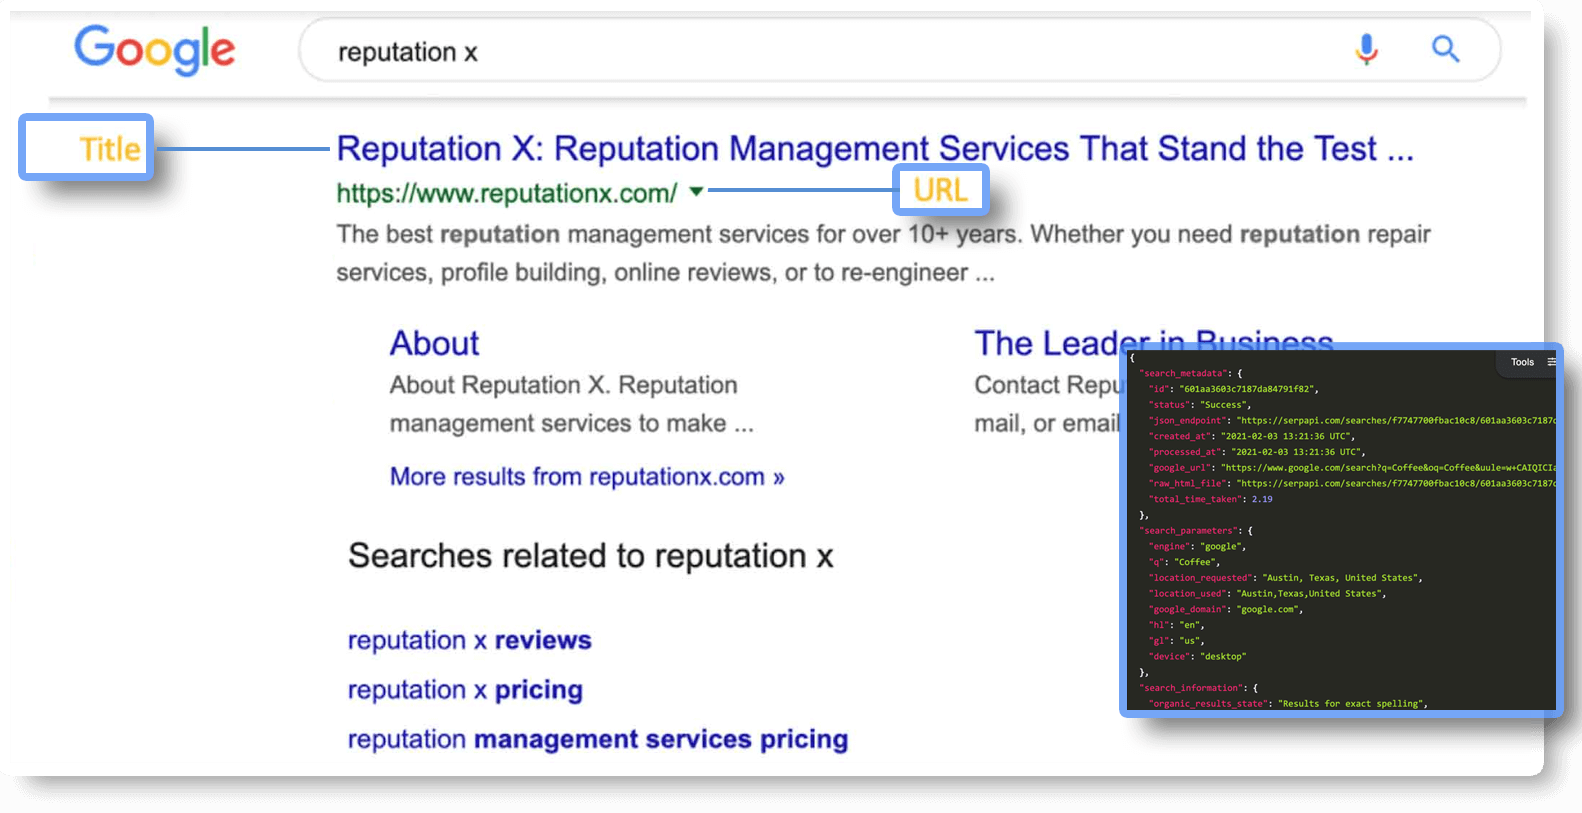Select related search 'reputation x reviews'
The width and height of the screenshot is (1582, 813).
pyautogui.click(x=469, y=640)
